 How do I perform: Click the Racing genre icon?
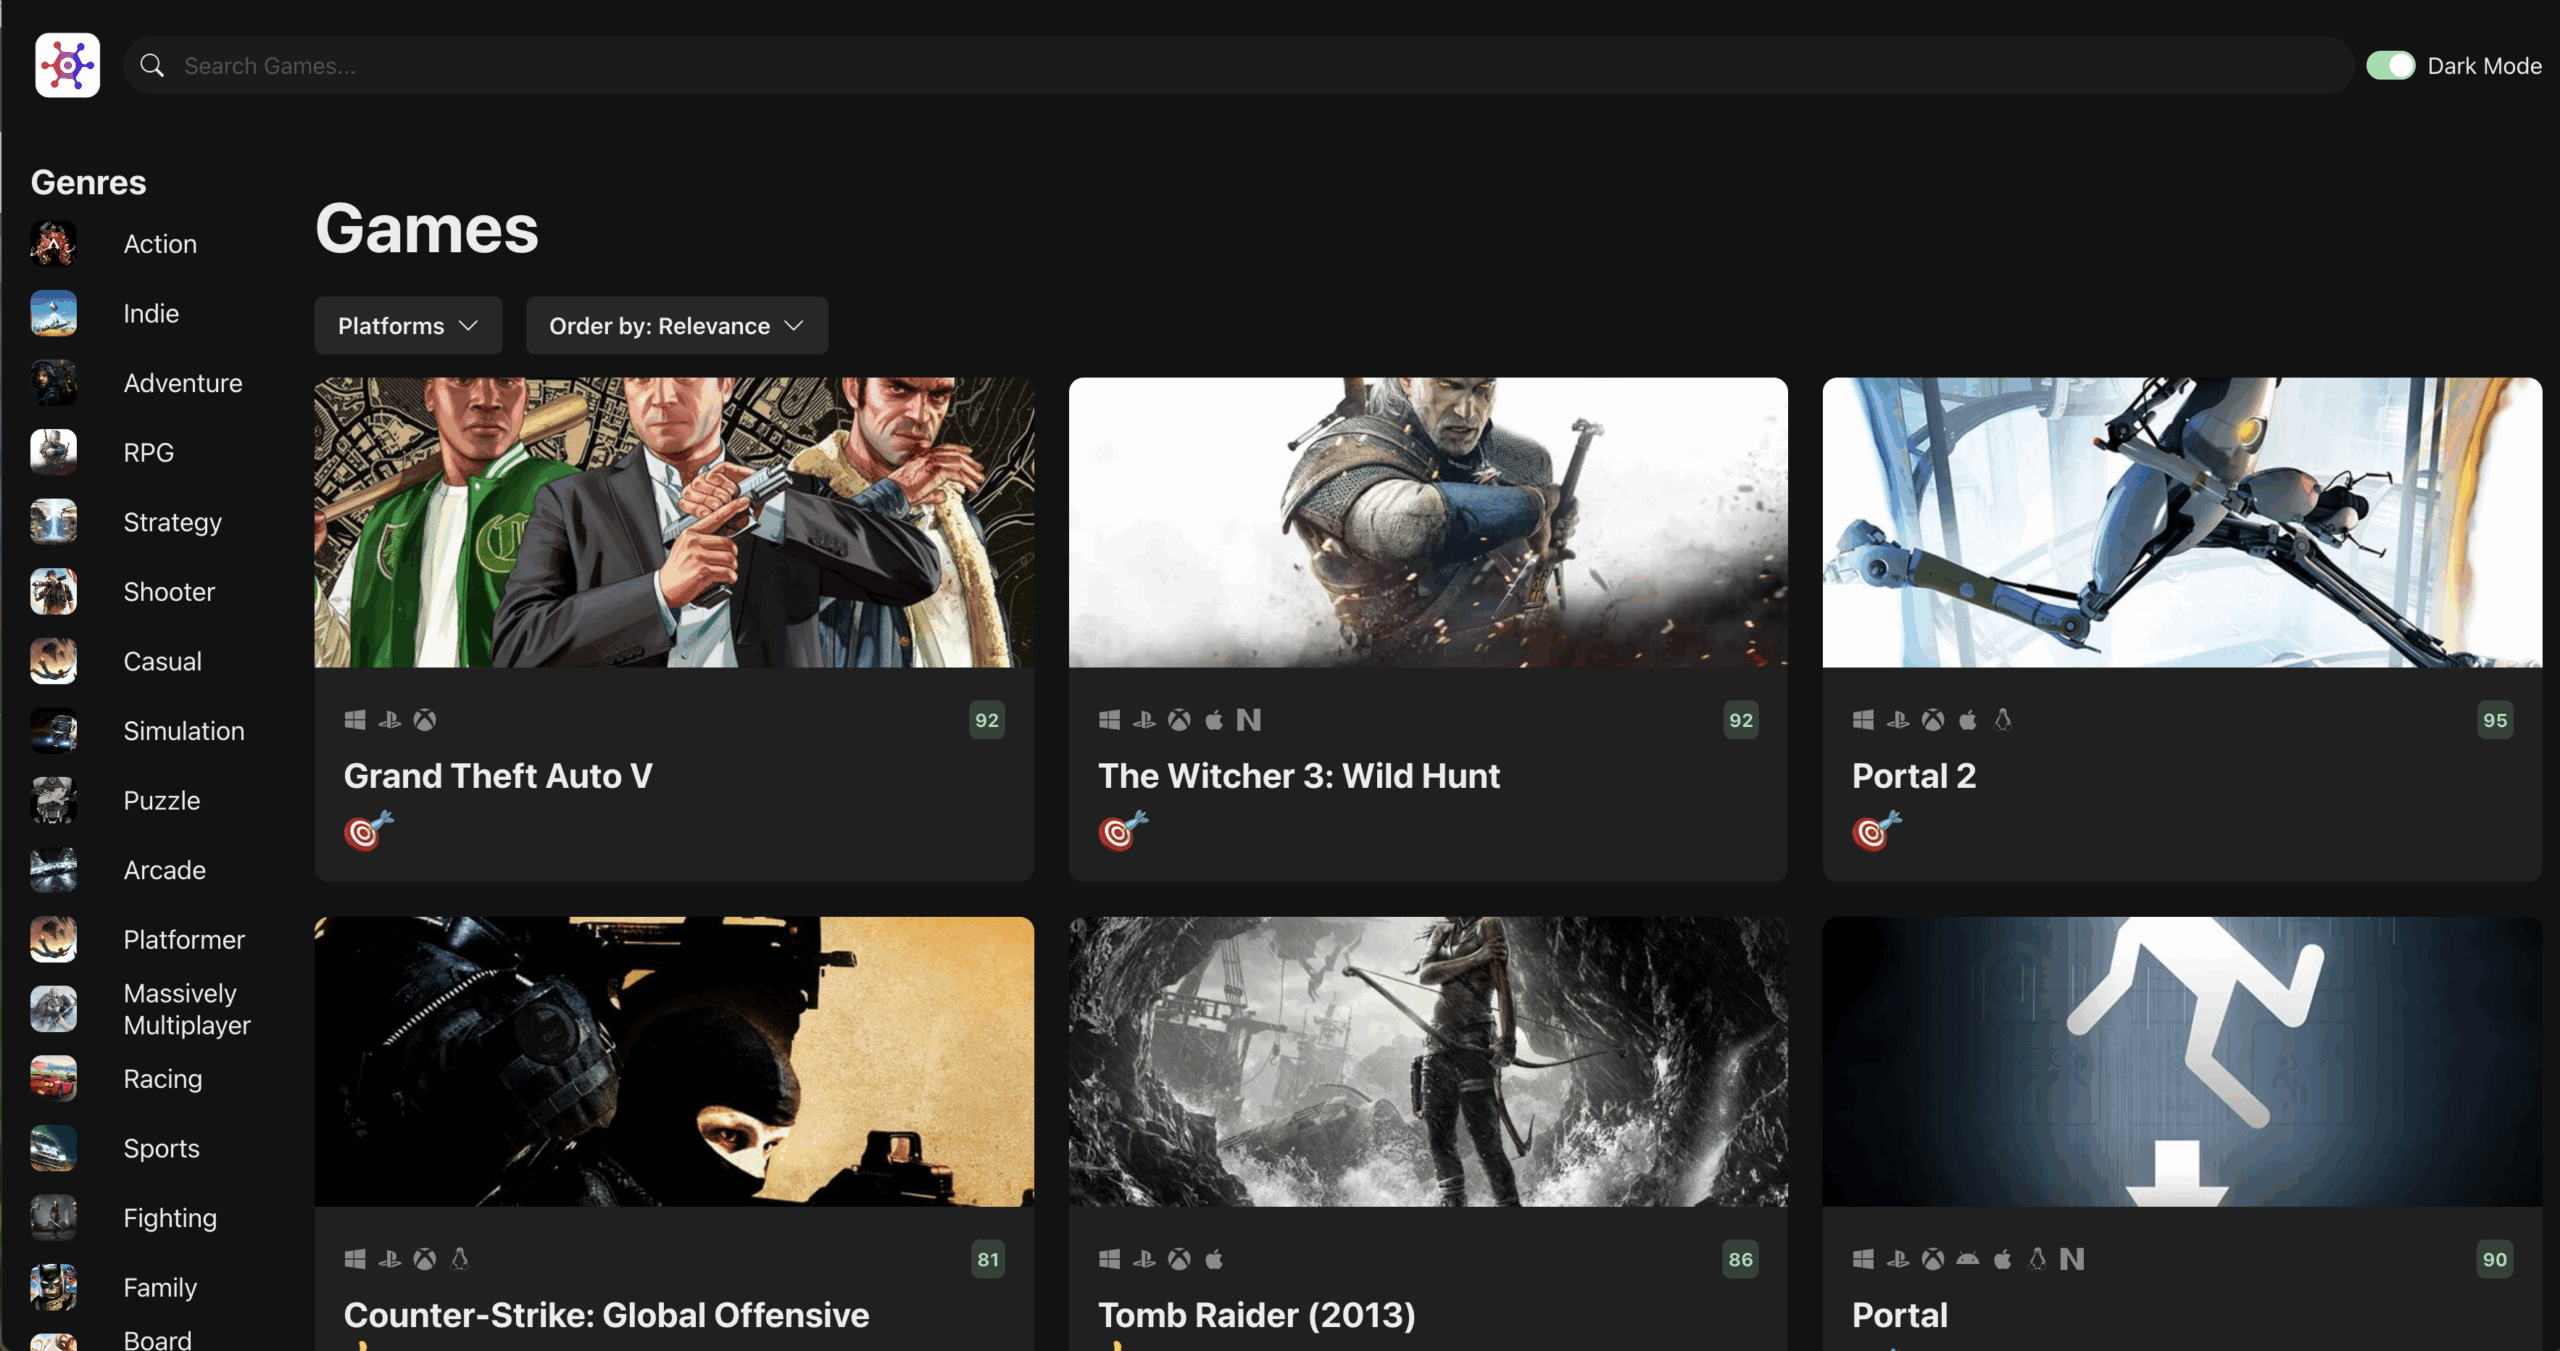pyautogui.click(x=53, y=1079)
